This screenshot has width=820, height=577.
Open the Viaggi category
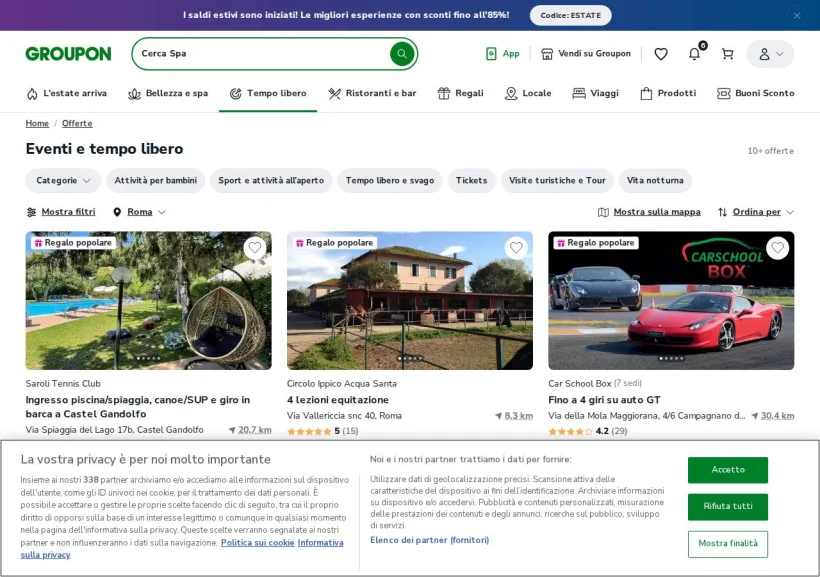(x=595, y=93)
